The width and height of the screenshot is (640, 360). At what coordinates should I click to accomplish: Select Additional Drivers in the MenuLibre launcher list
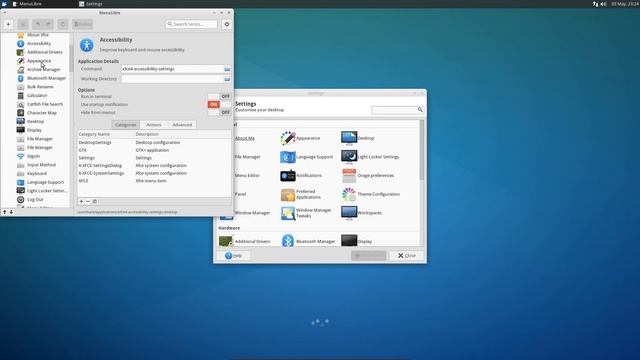coord(44,52)
